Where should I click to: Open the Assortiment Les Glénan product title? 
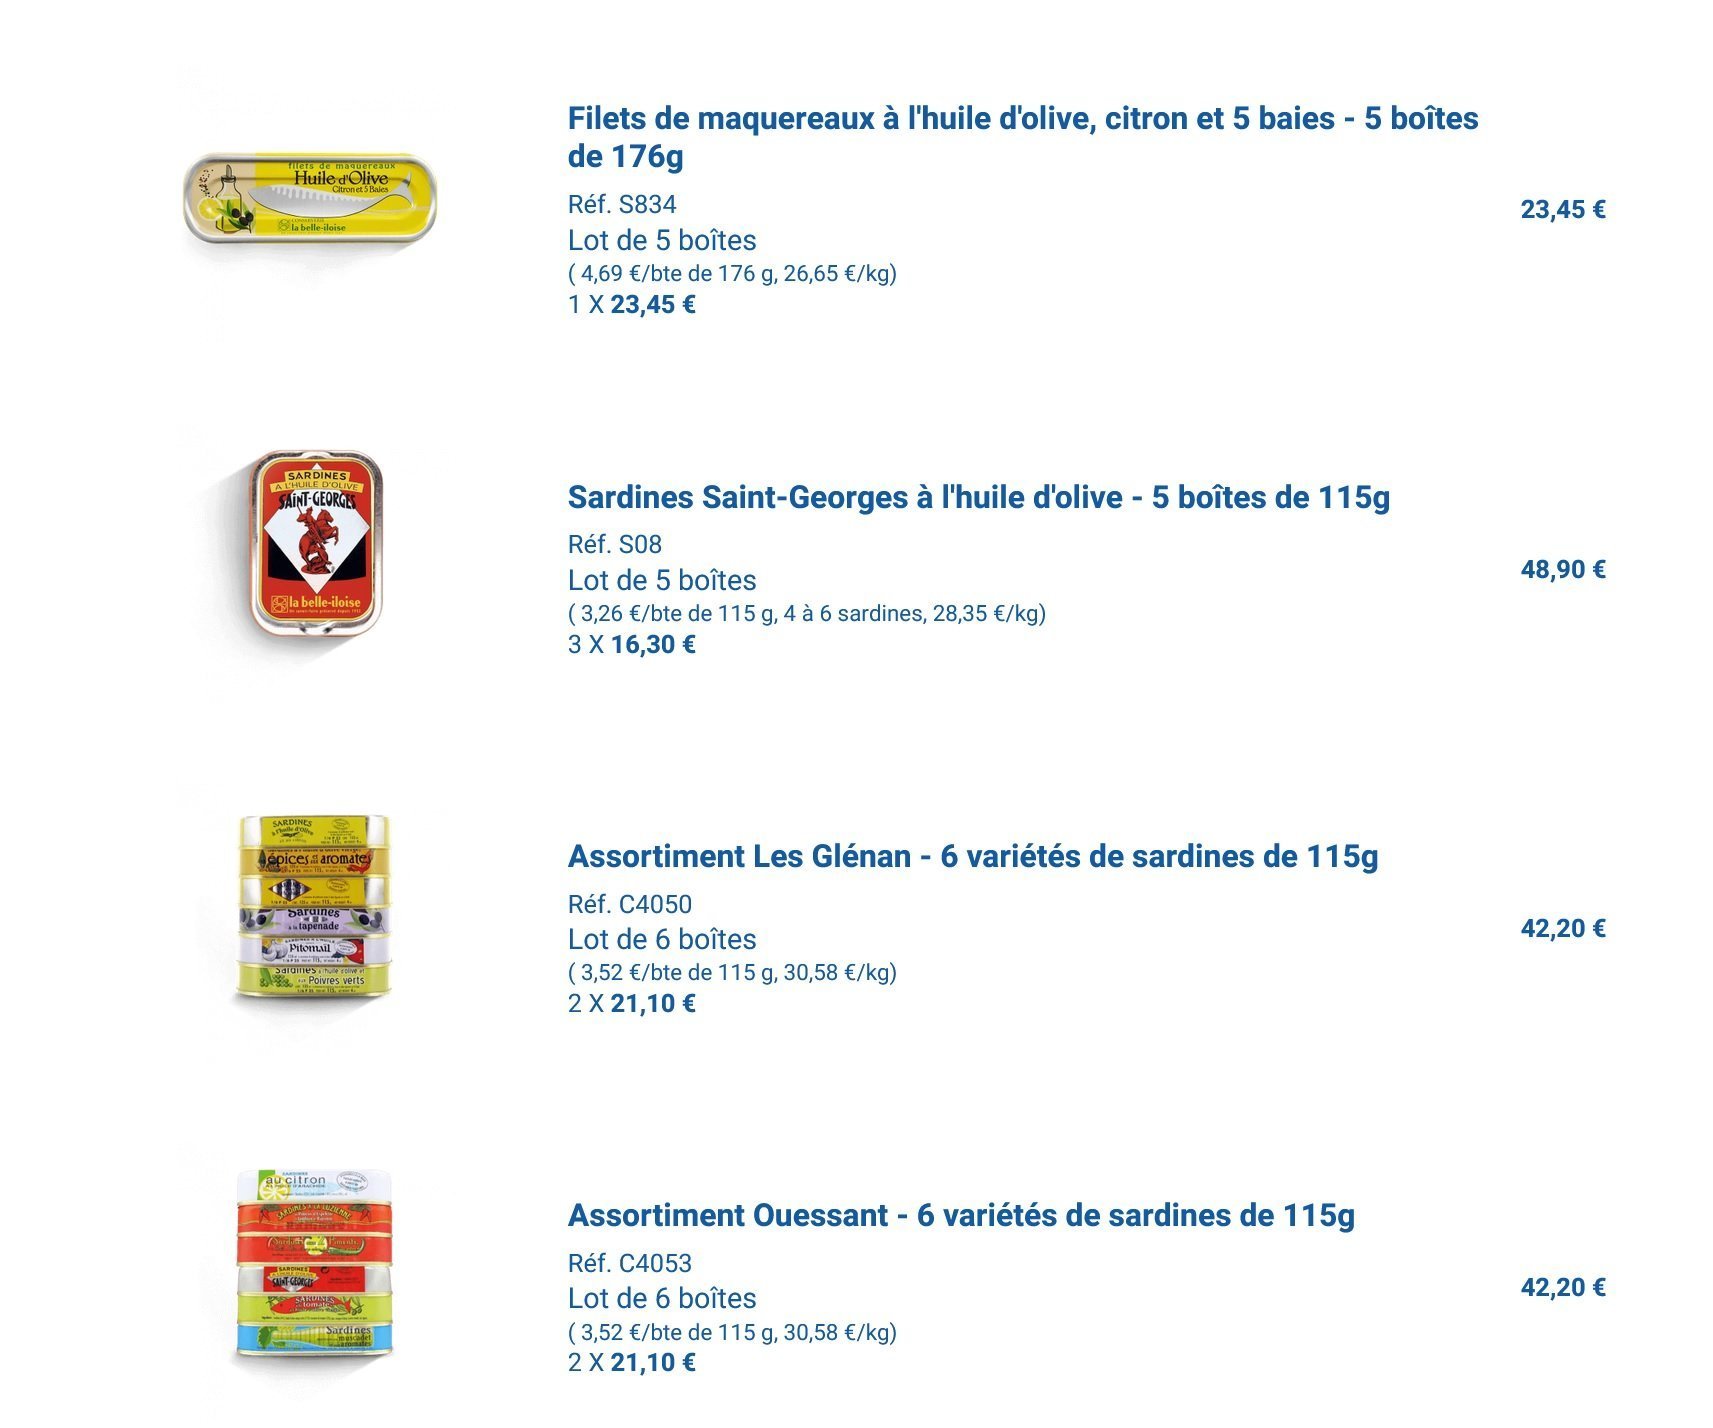point(972,856)
